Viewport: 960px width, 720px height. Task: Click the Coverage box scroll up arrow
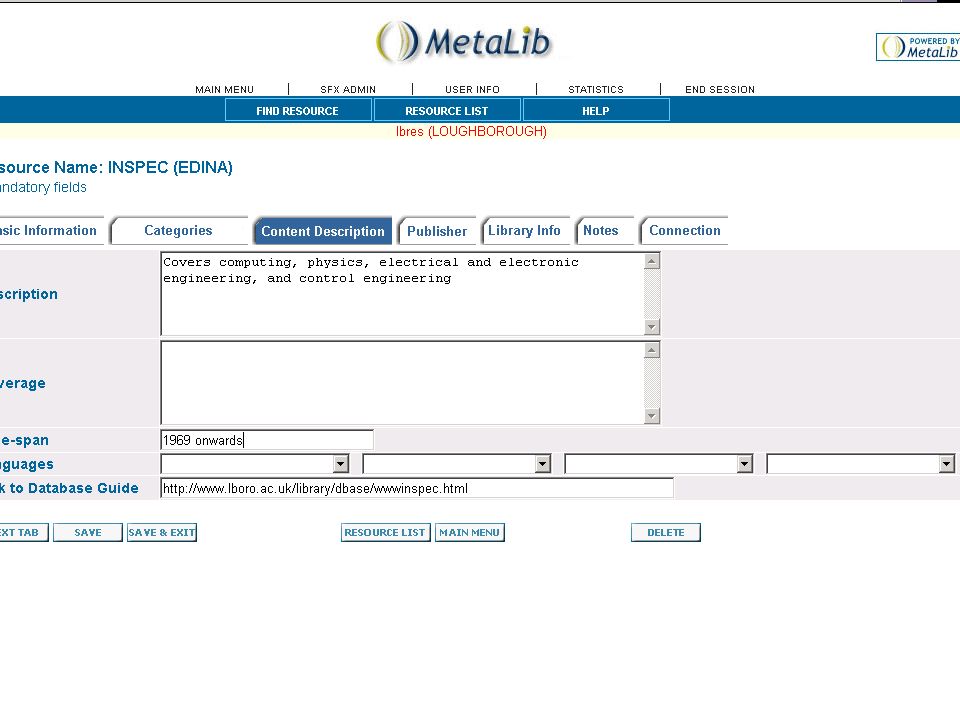tap(651, 351)
